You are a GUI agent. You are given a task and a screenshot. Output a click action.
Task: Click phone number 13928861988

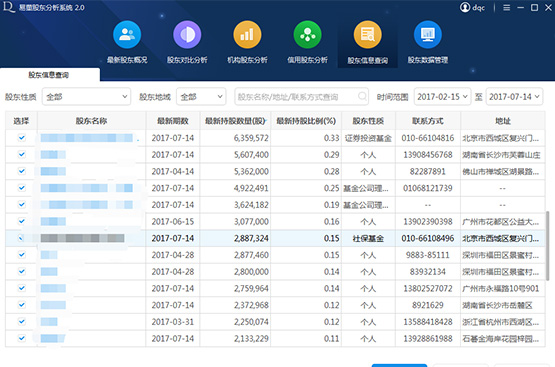428,339
